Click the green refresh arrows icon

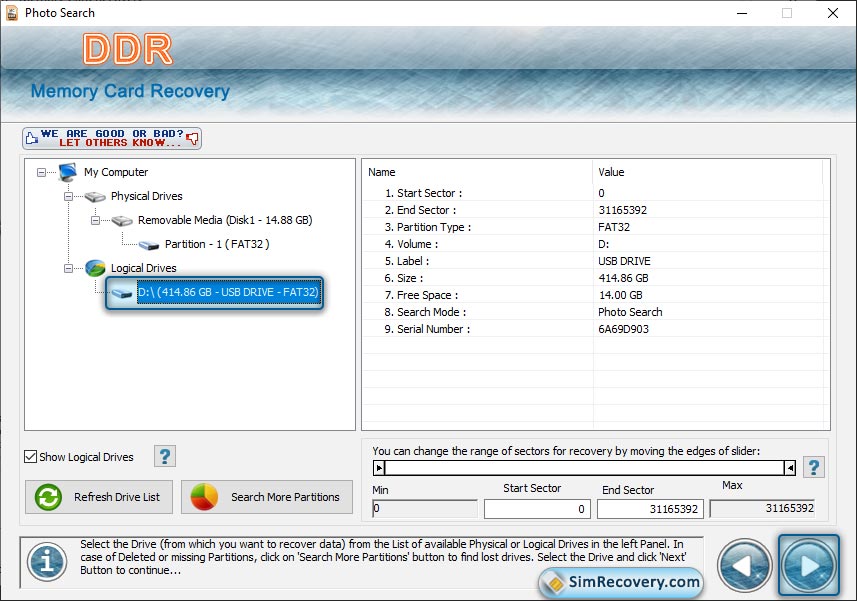click(48, 497)
